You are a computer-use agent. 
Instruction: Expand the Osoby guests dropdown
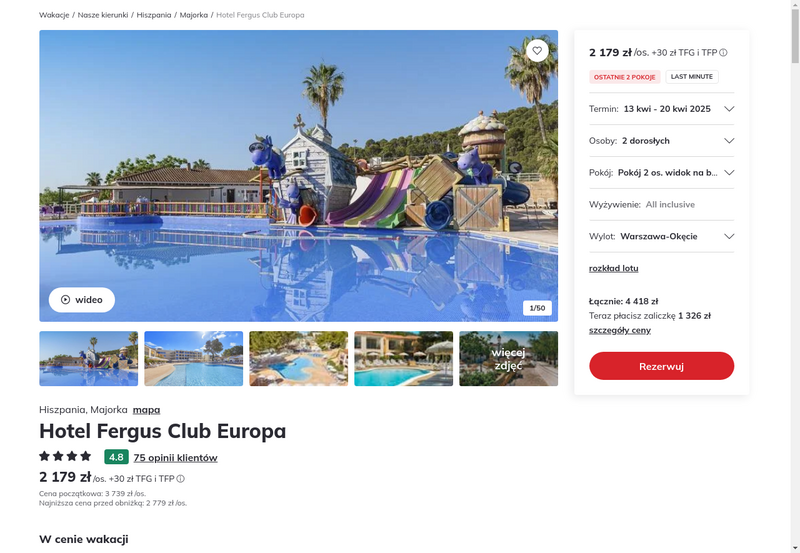pyautogui.click(x=661, y=141)
